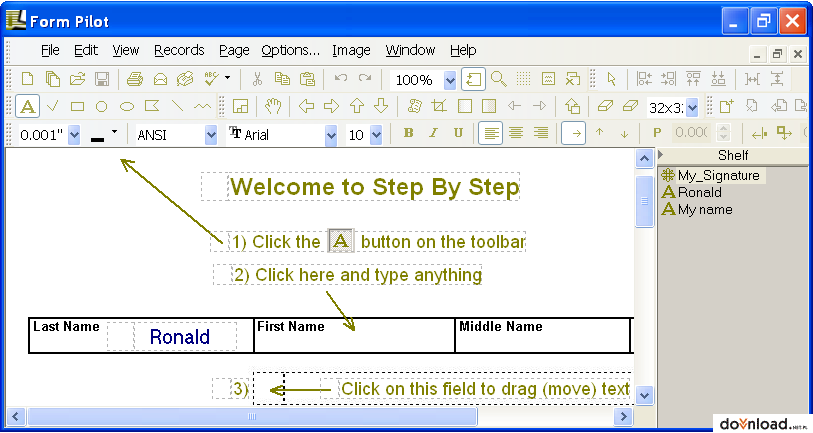Click the black line color swatch
Viewport: 813px width, 433px height.
[97, 138]
